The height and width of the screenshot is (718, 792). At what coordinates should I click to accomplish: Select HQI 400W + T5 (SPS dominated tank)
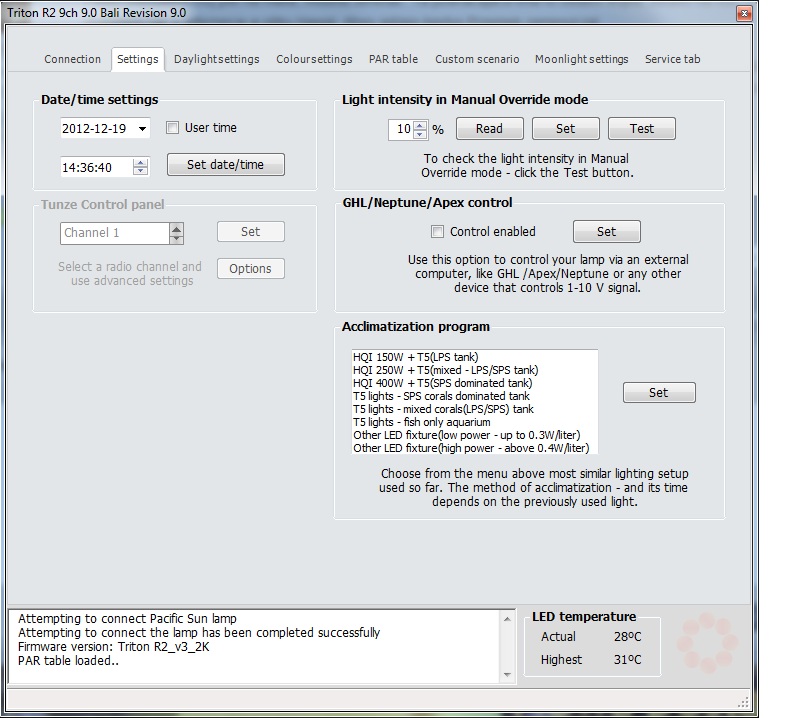click(x=442, y=383)
